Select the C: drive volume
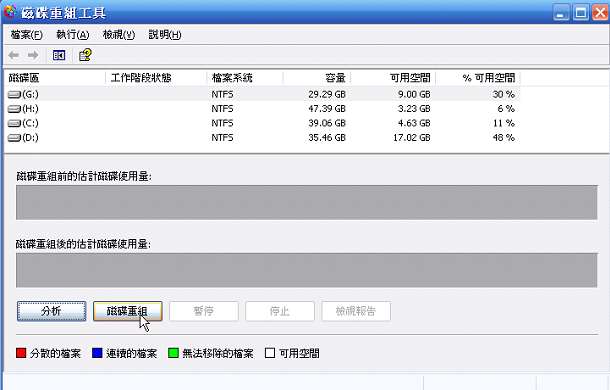610x390 pixels. 262,123
